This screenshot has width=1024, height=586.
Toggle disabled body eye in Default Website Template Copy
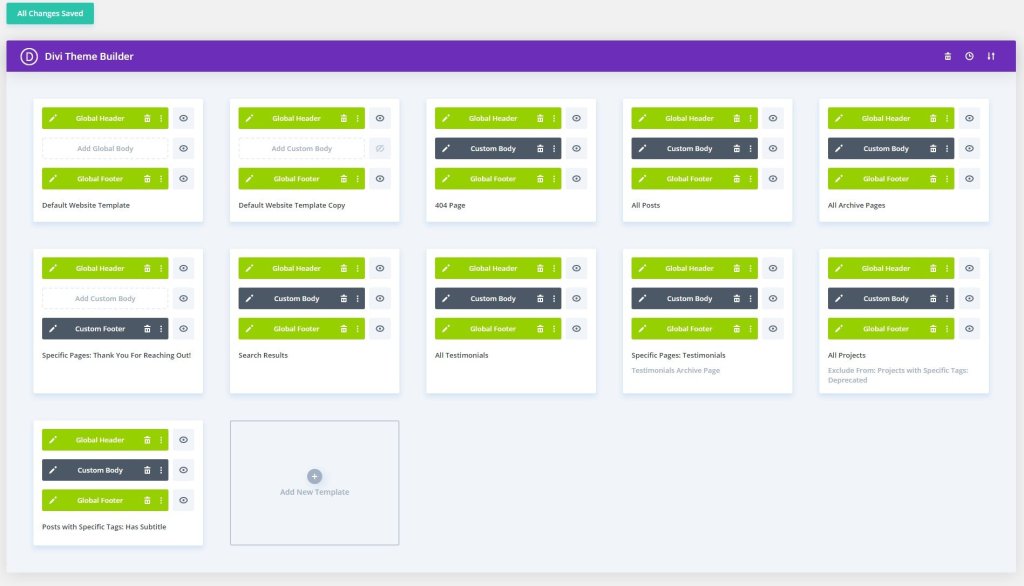(x=380, y=148)
